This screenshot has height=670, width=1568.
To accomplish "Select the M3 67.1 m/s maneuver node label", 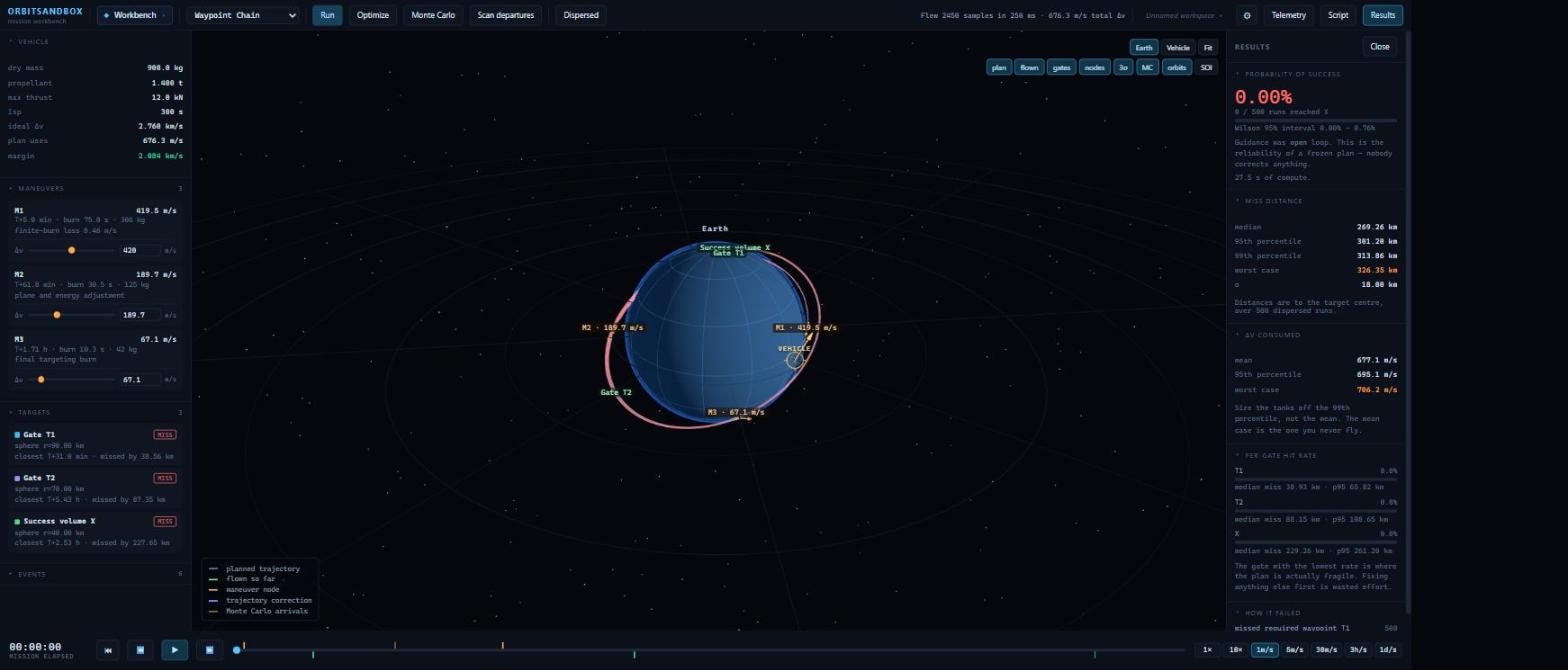I will [736, 412].
